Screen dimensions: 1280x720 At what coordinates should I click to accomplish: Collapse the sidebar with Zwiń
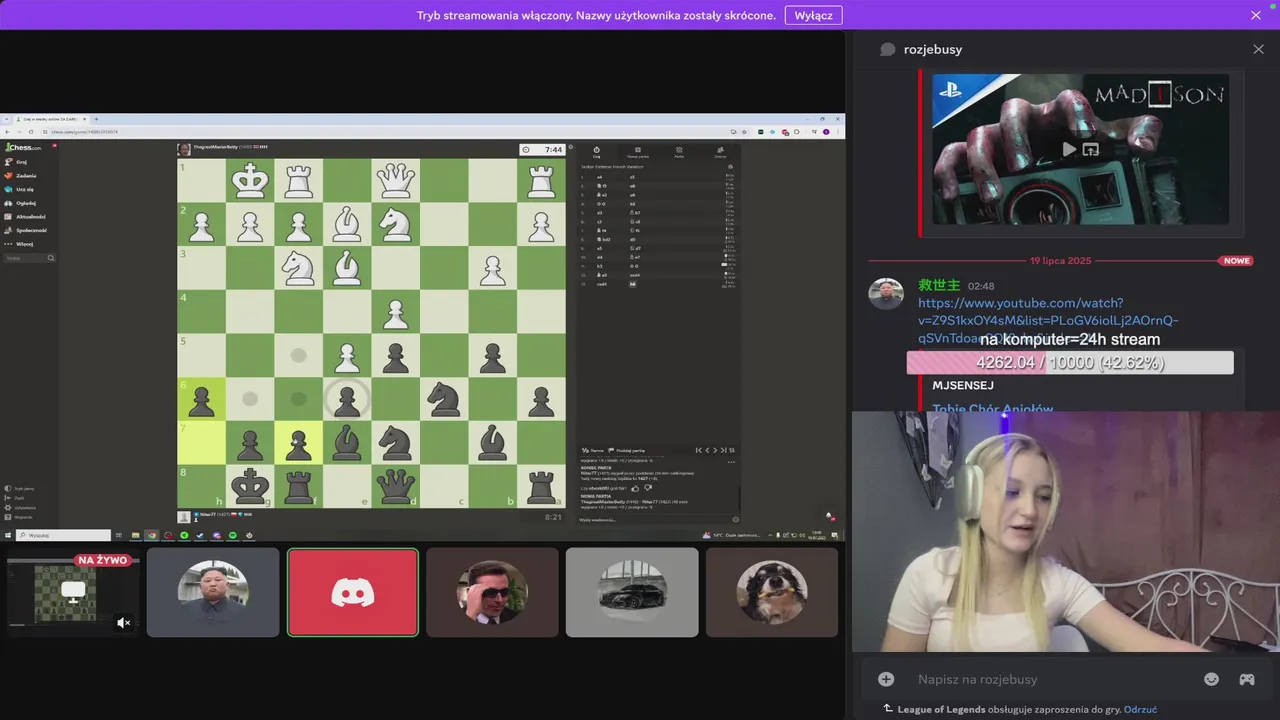coord(14,498)
